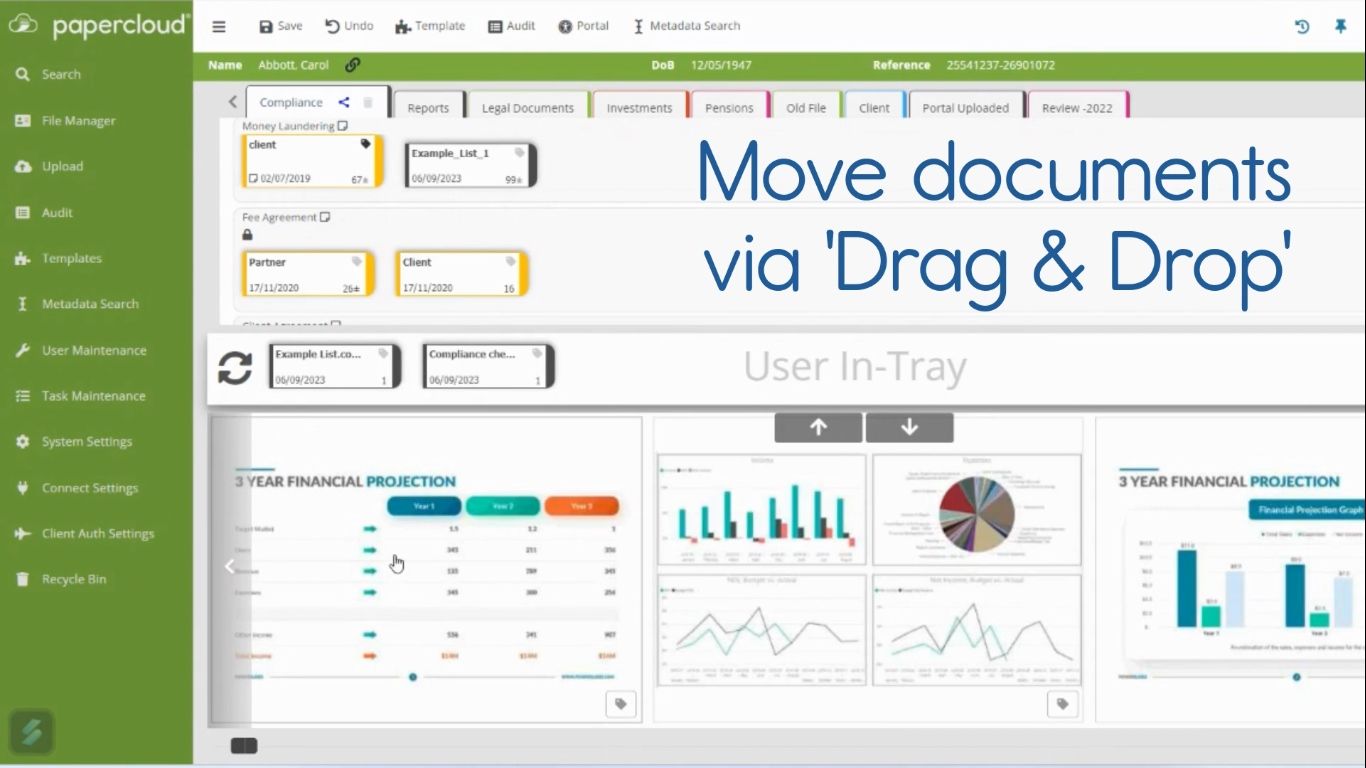
Task: Toggle note checkbox next to Fee Agreement
Action: click(x=325, y=217)
